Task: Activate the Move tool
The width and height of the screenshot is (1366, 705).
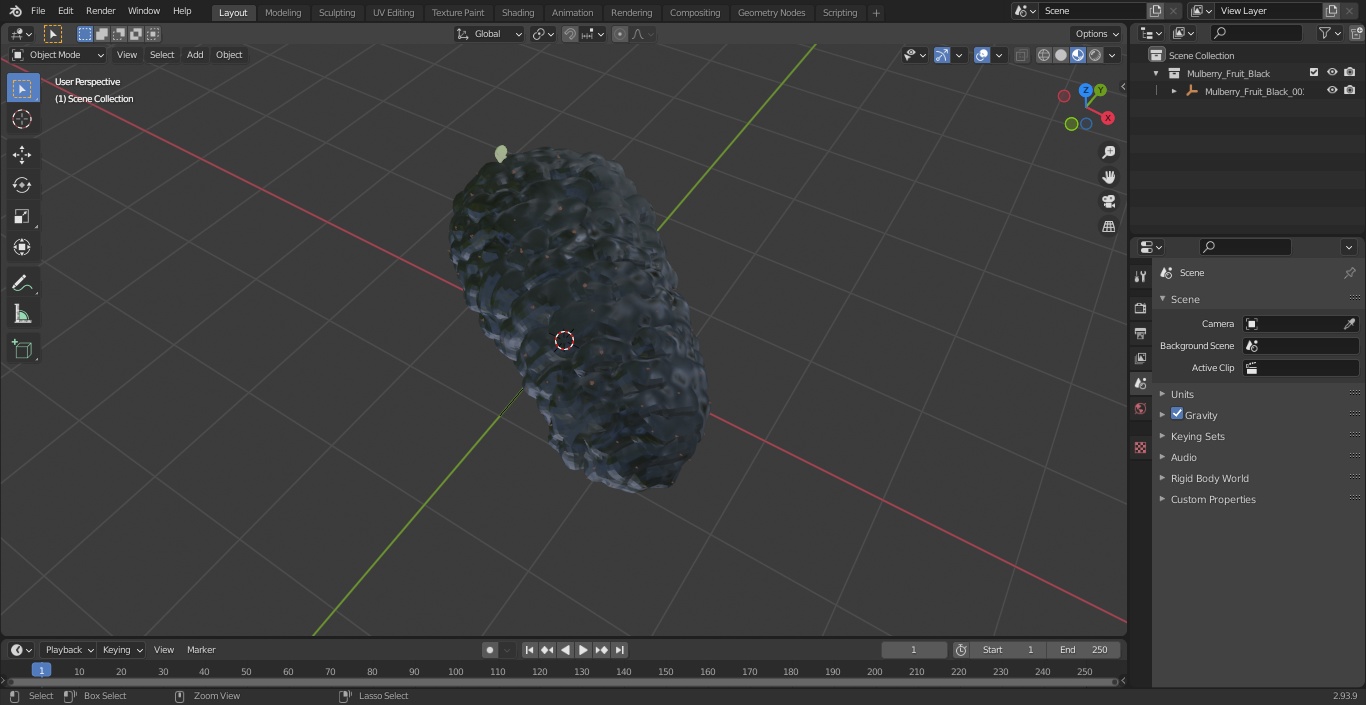Action: pyautogui.click(x=22, y=154)
